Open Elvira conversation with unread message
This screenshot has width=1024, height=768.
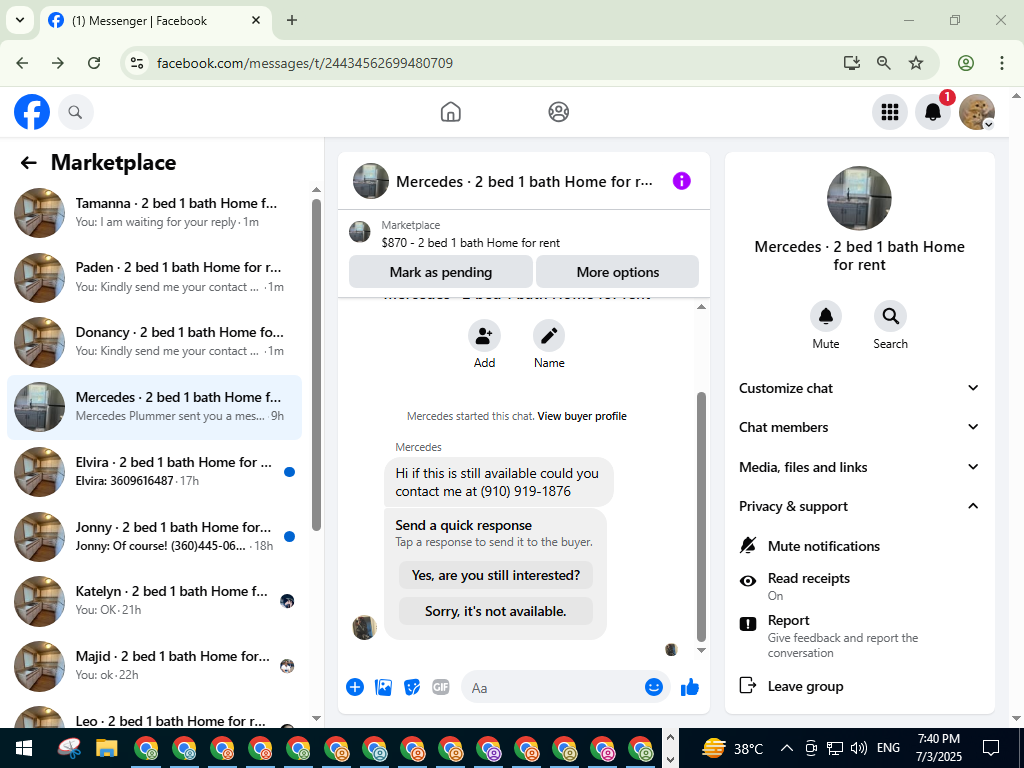[x=155, y=472]
